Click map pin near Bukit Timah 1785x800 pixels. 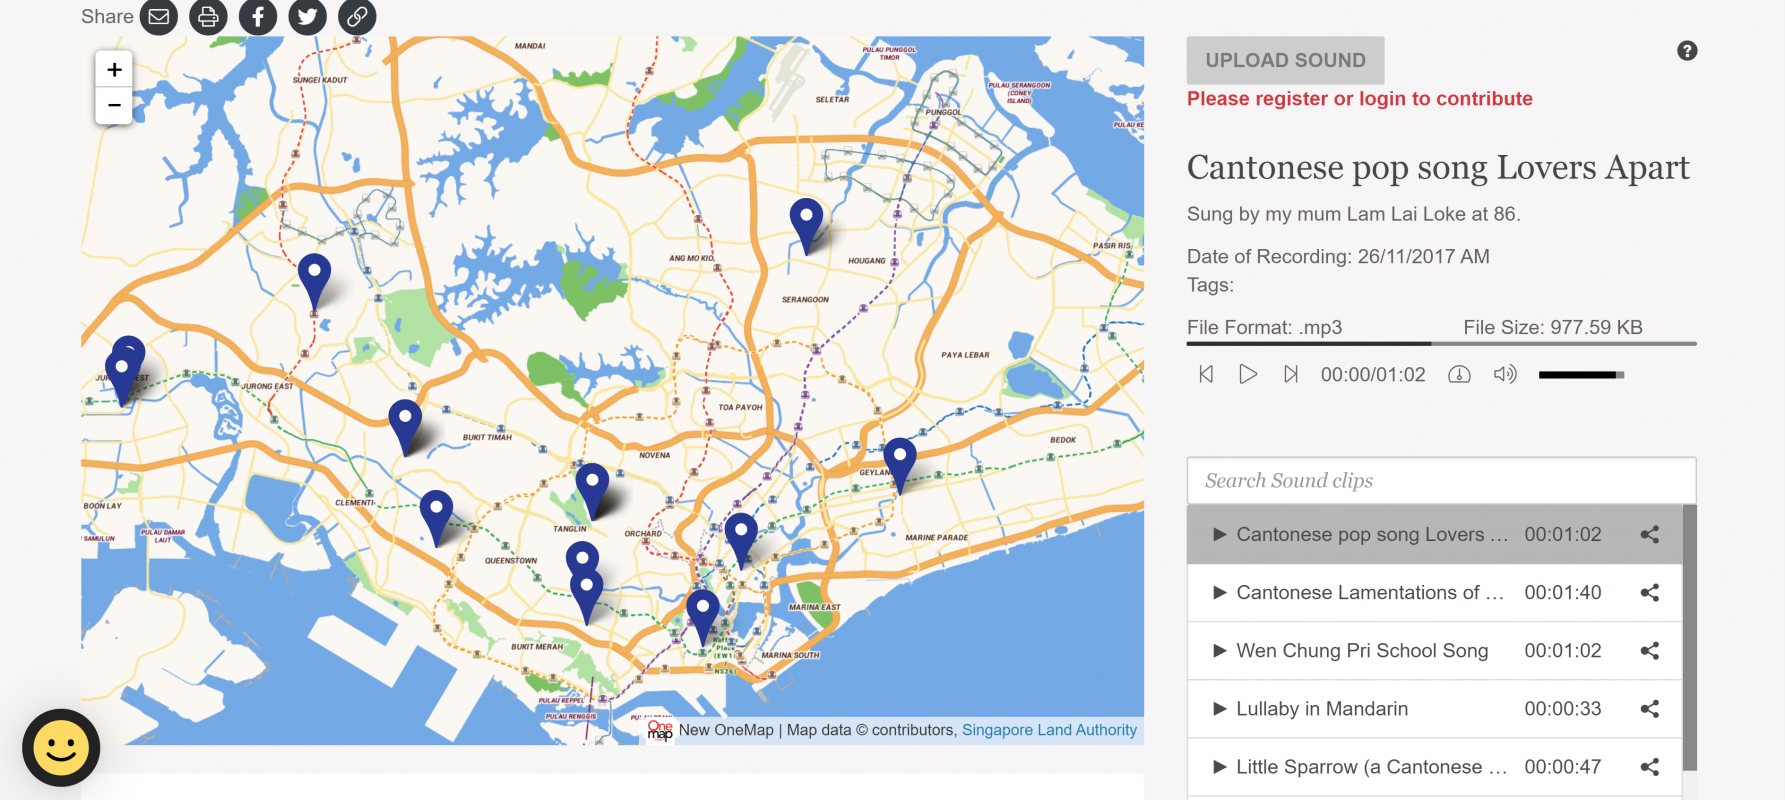(405, 426)
